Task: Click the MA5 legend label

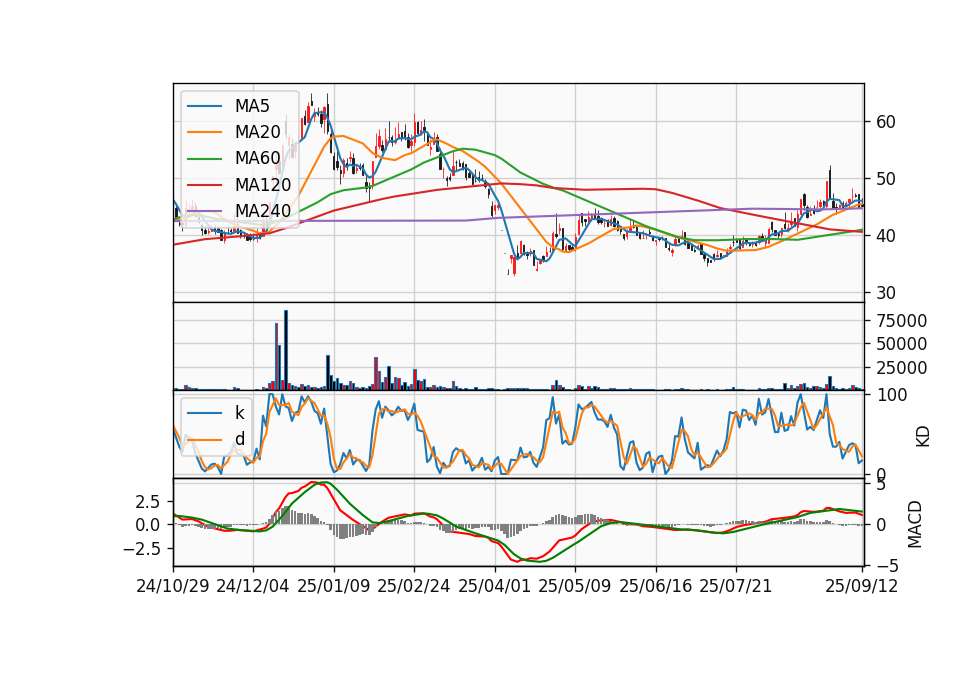Action: [252, 106]
